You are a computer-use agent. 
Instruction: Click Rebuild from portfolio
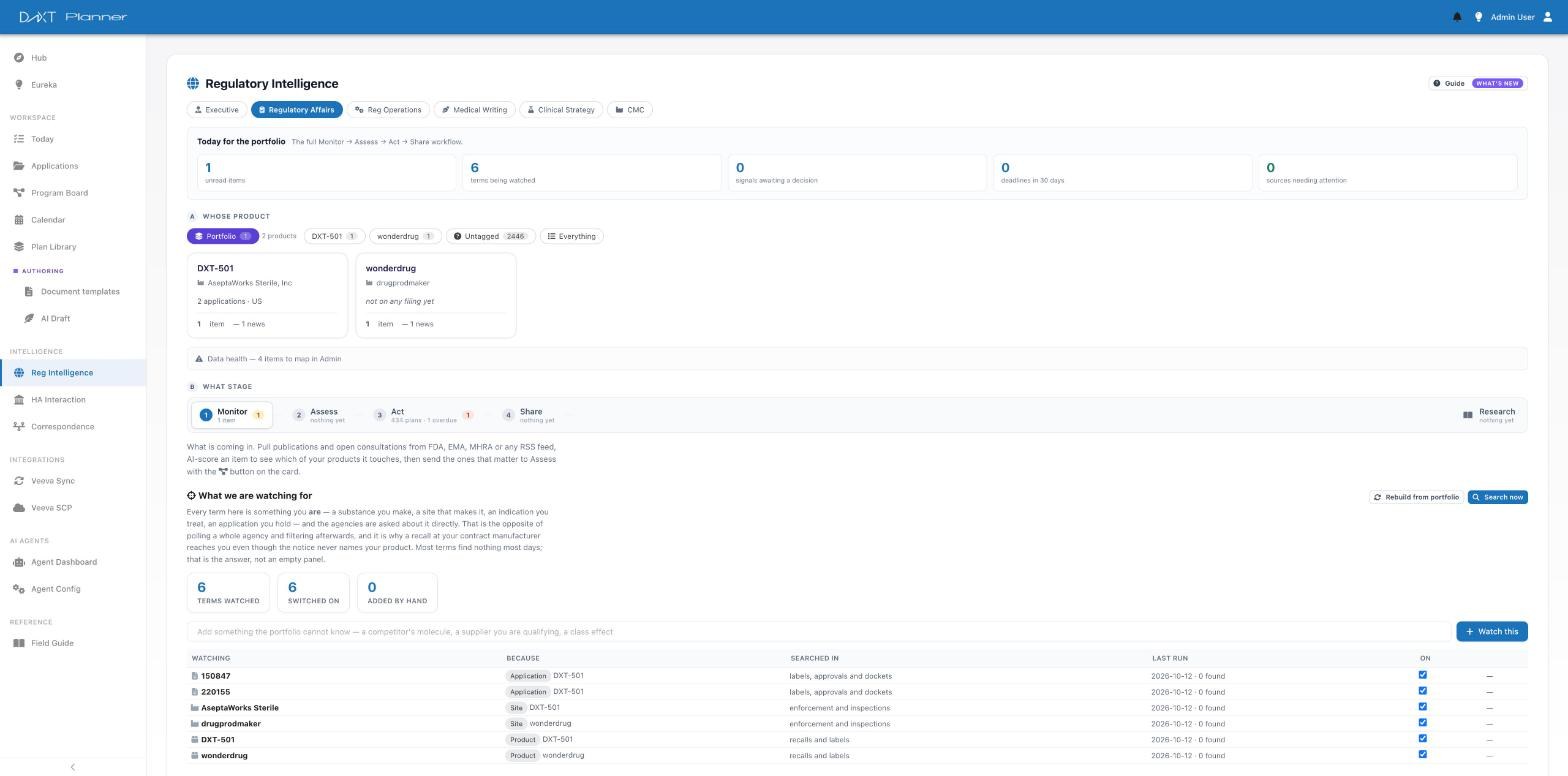tap(1416, 497)
